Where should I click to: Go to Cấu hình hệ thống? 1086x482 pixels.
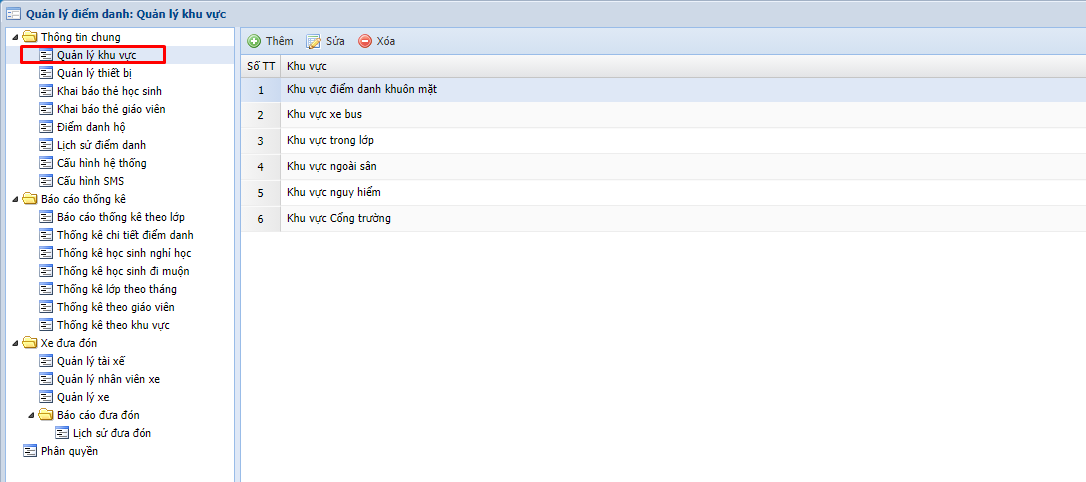coord(101,163)
